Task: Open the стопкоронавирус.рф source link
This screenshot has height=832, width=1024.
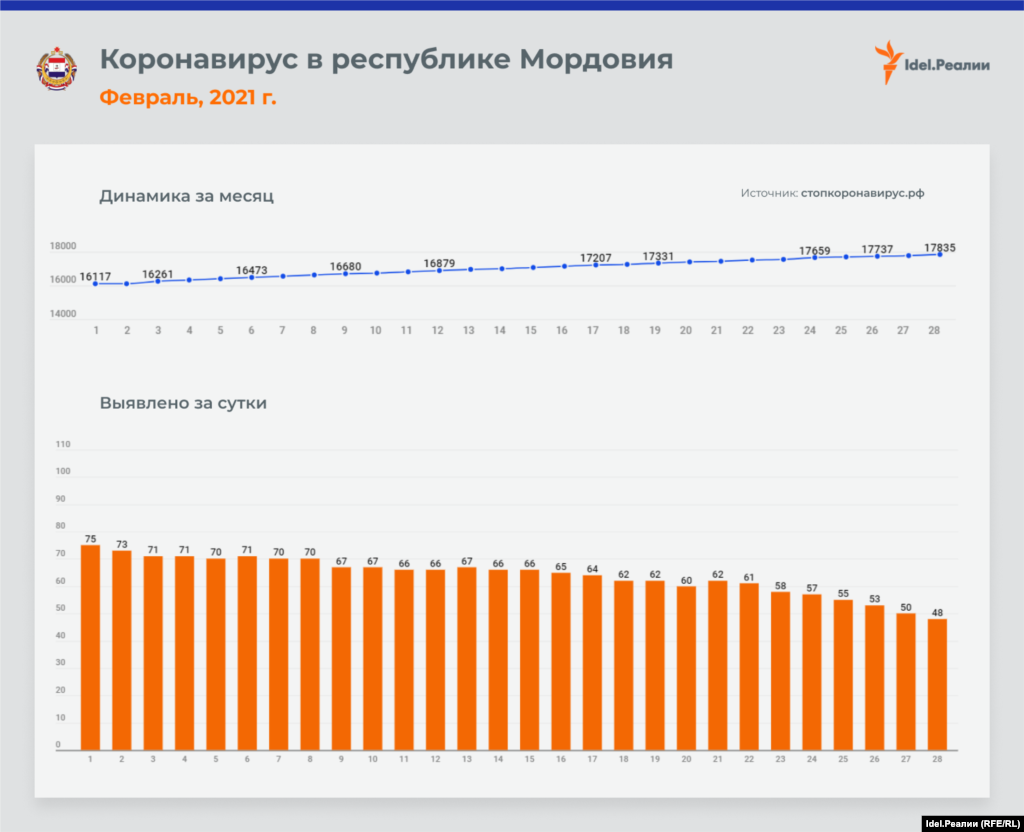Action: [x=862, y=194]
